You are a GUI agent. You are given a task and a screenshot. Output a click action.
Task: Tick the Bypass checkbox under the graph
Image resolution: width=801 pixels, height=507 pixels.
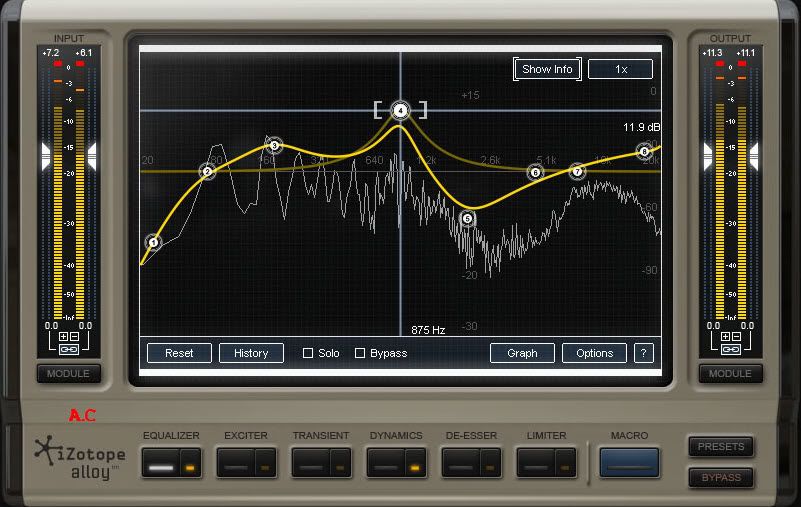coord(360,353)
